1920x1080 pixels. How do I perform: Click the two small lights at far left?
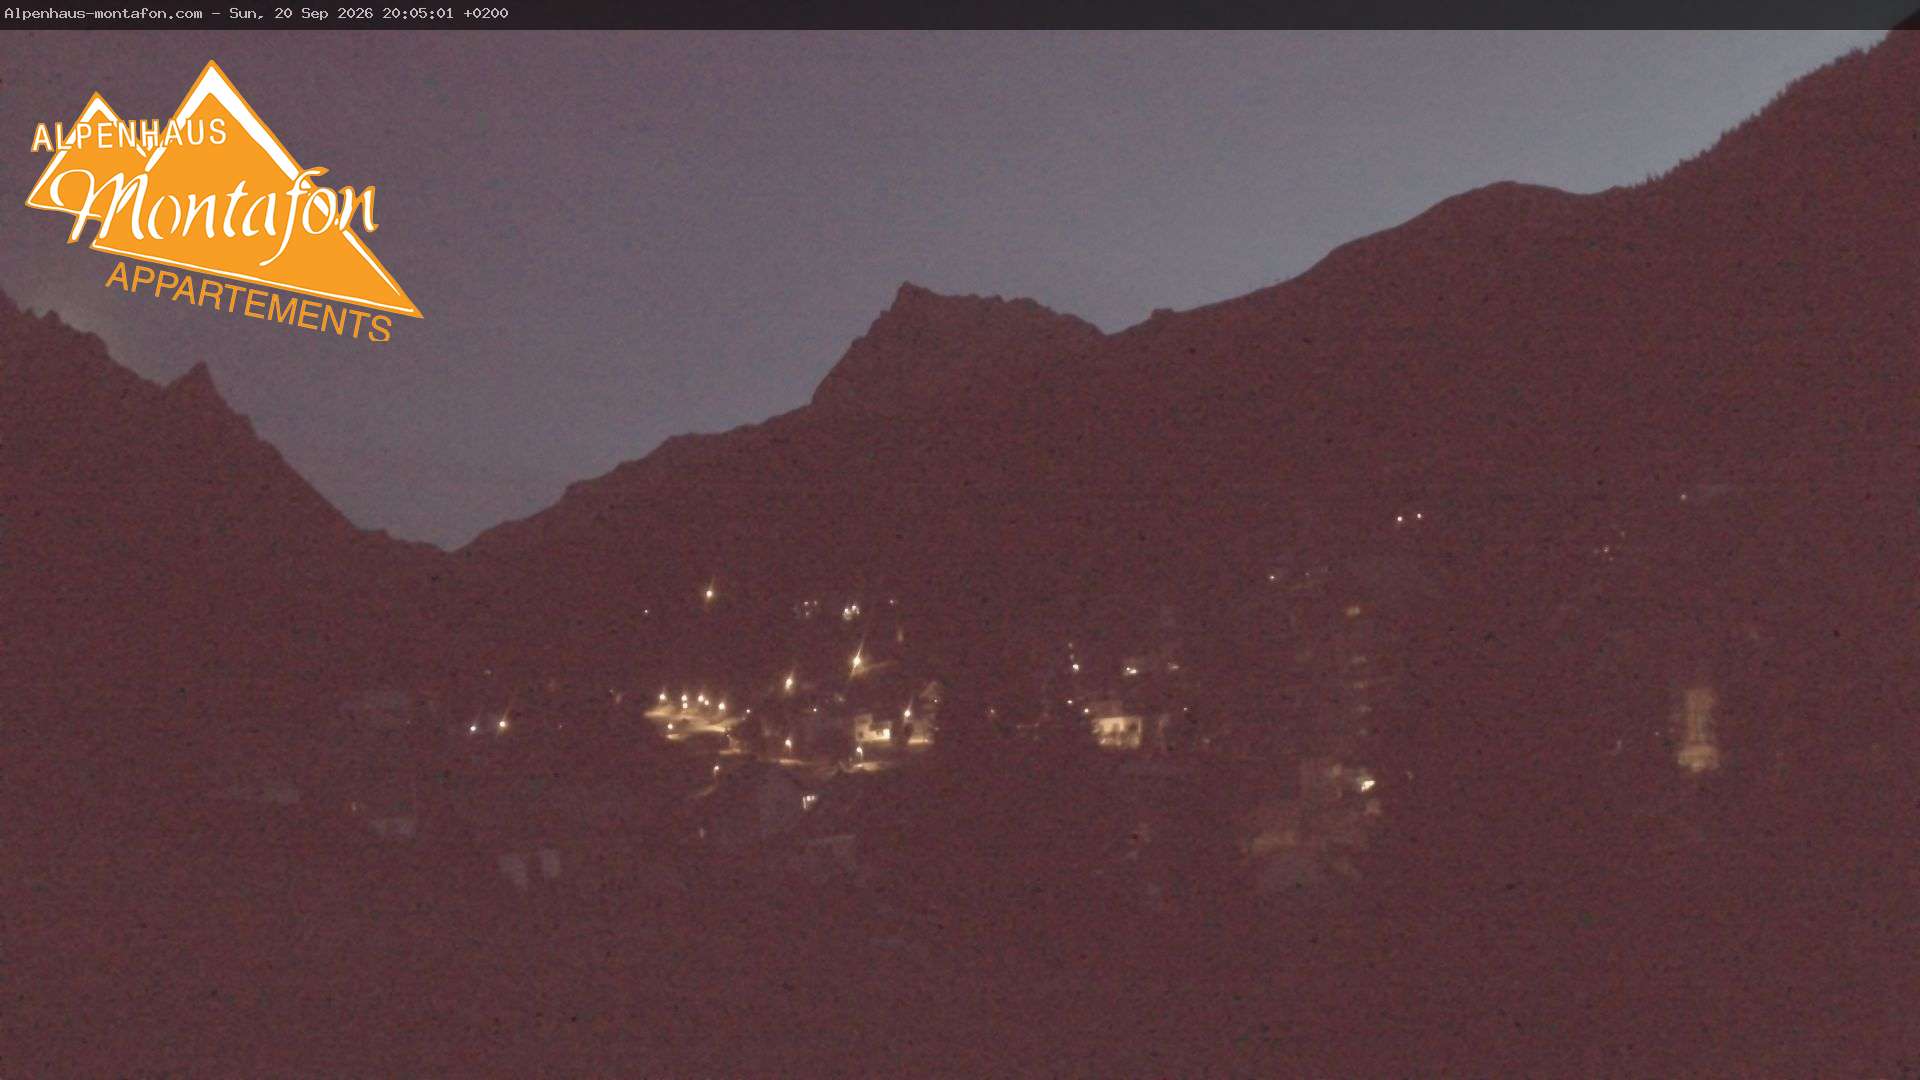488,726
